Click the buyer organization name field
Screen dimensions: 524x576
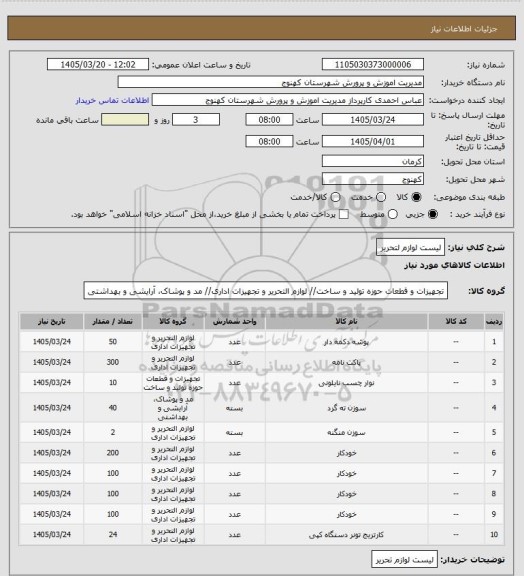[x=270, y=82]
